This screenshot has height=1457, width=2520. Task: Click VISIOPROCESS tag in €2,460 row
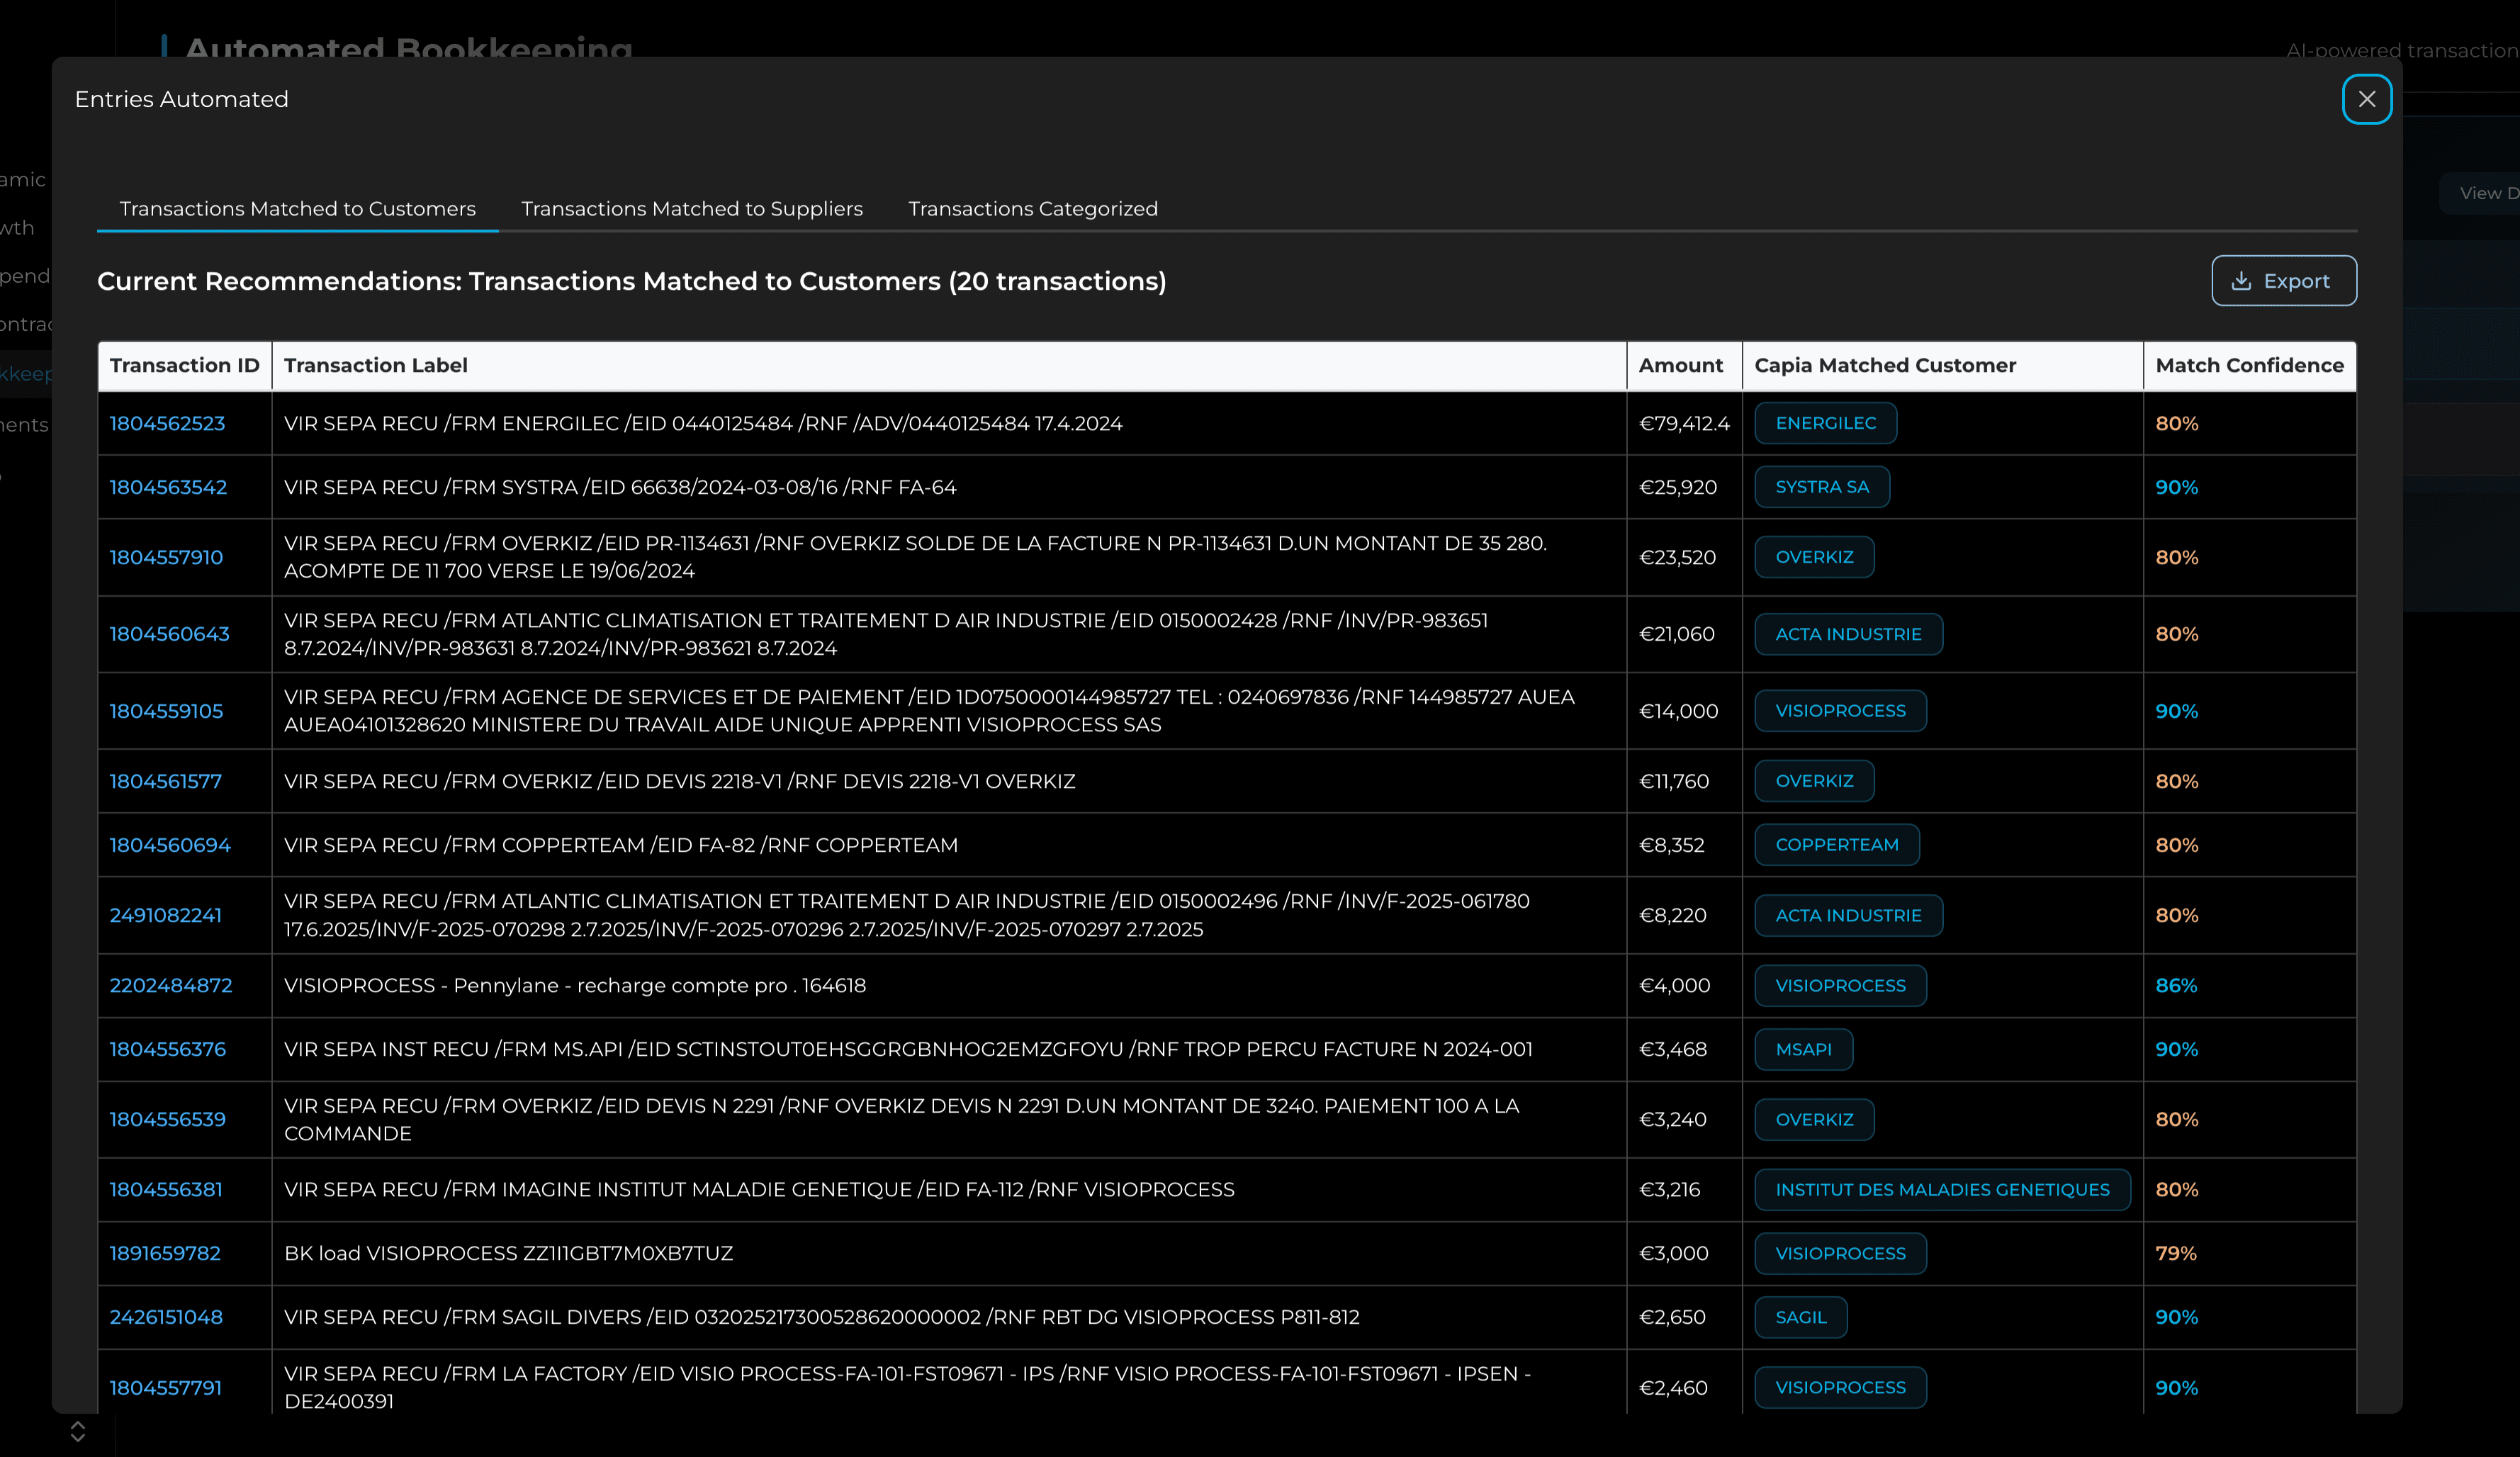1840,1388
